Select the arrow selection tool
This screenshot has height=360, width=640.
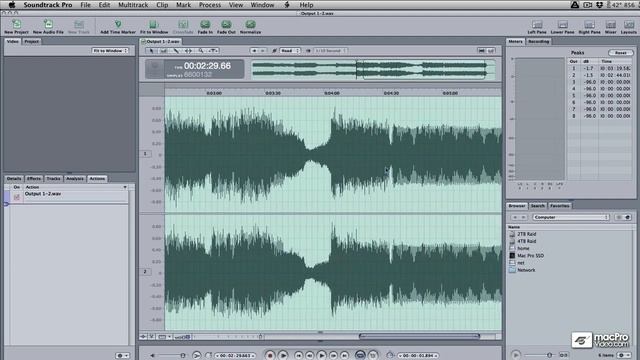point(151,51)
